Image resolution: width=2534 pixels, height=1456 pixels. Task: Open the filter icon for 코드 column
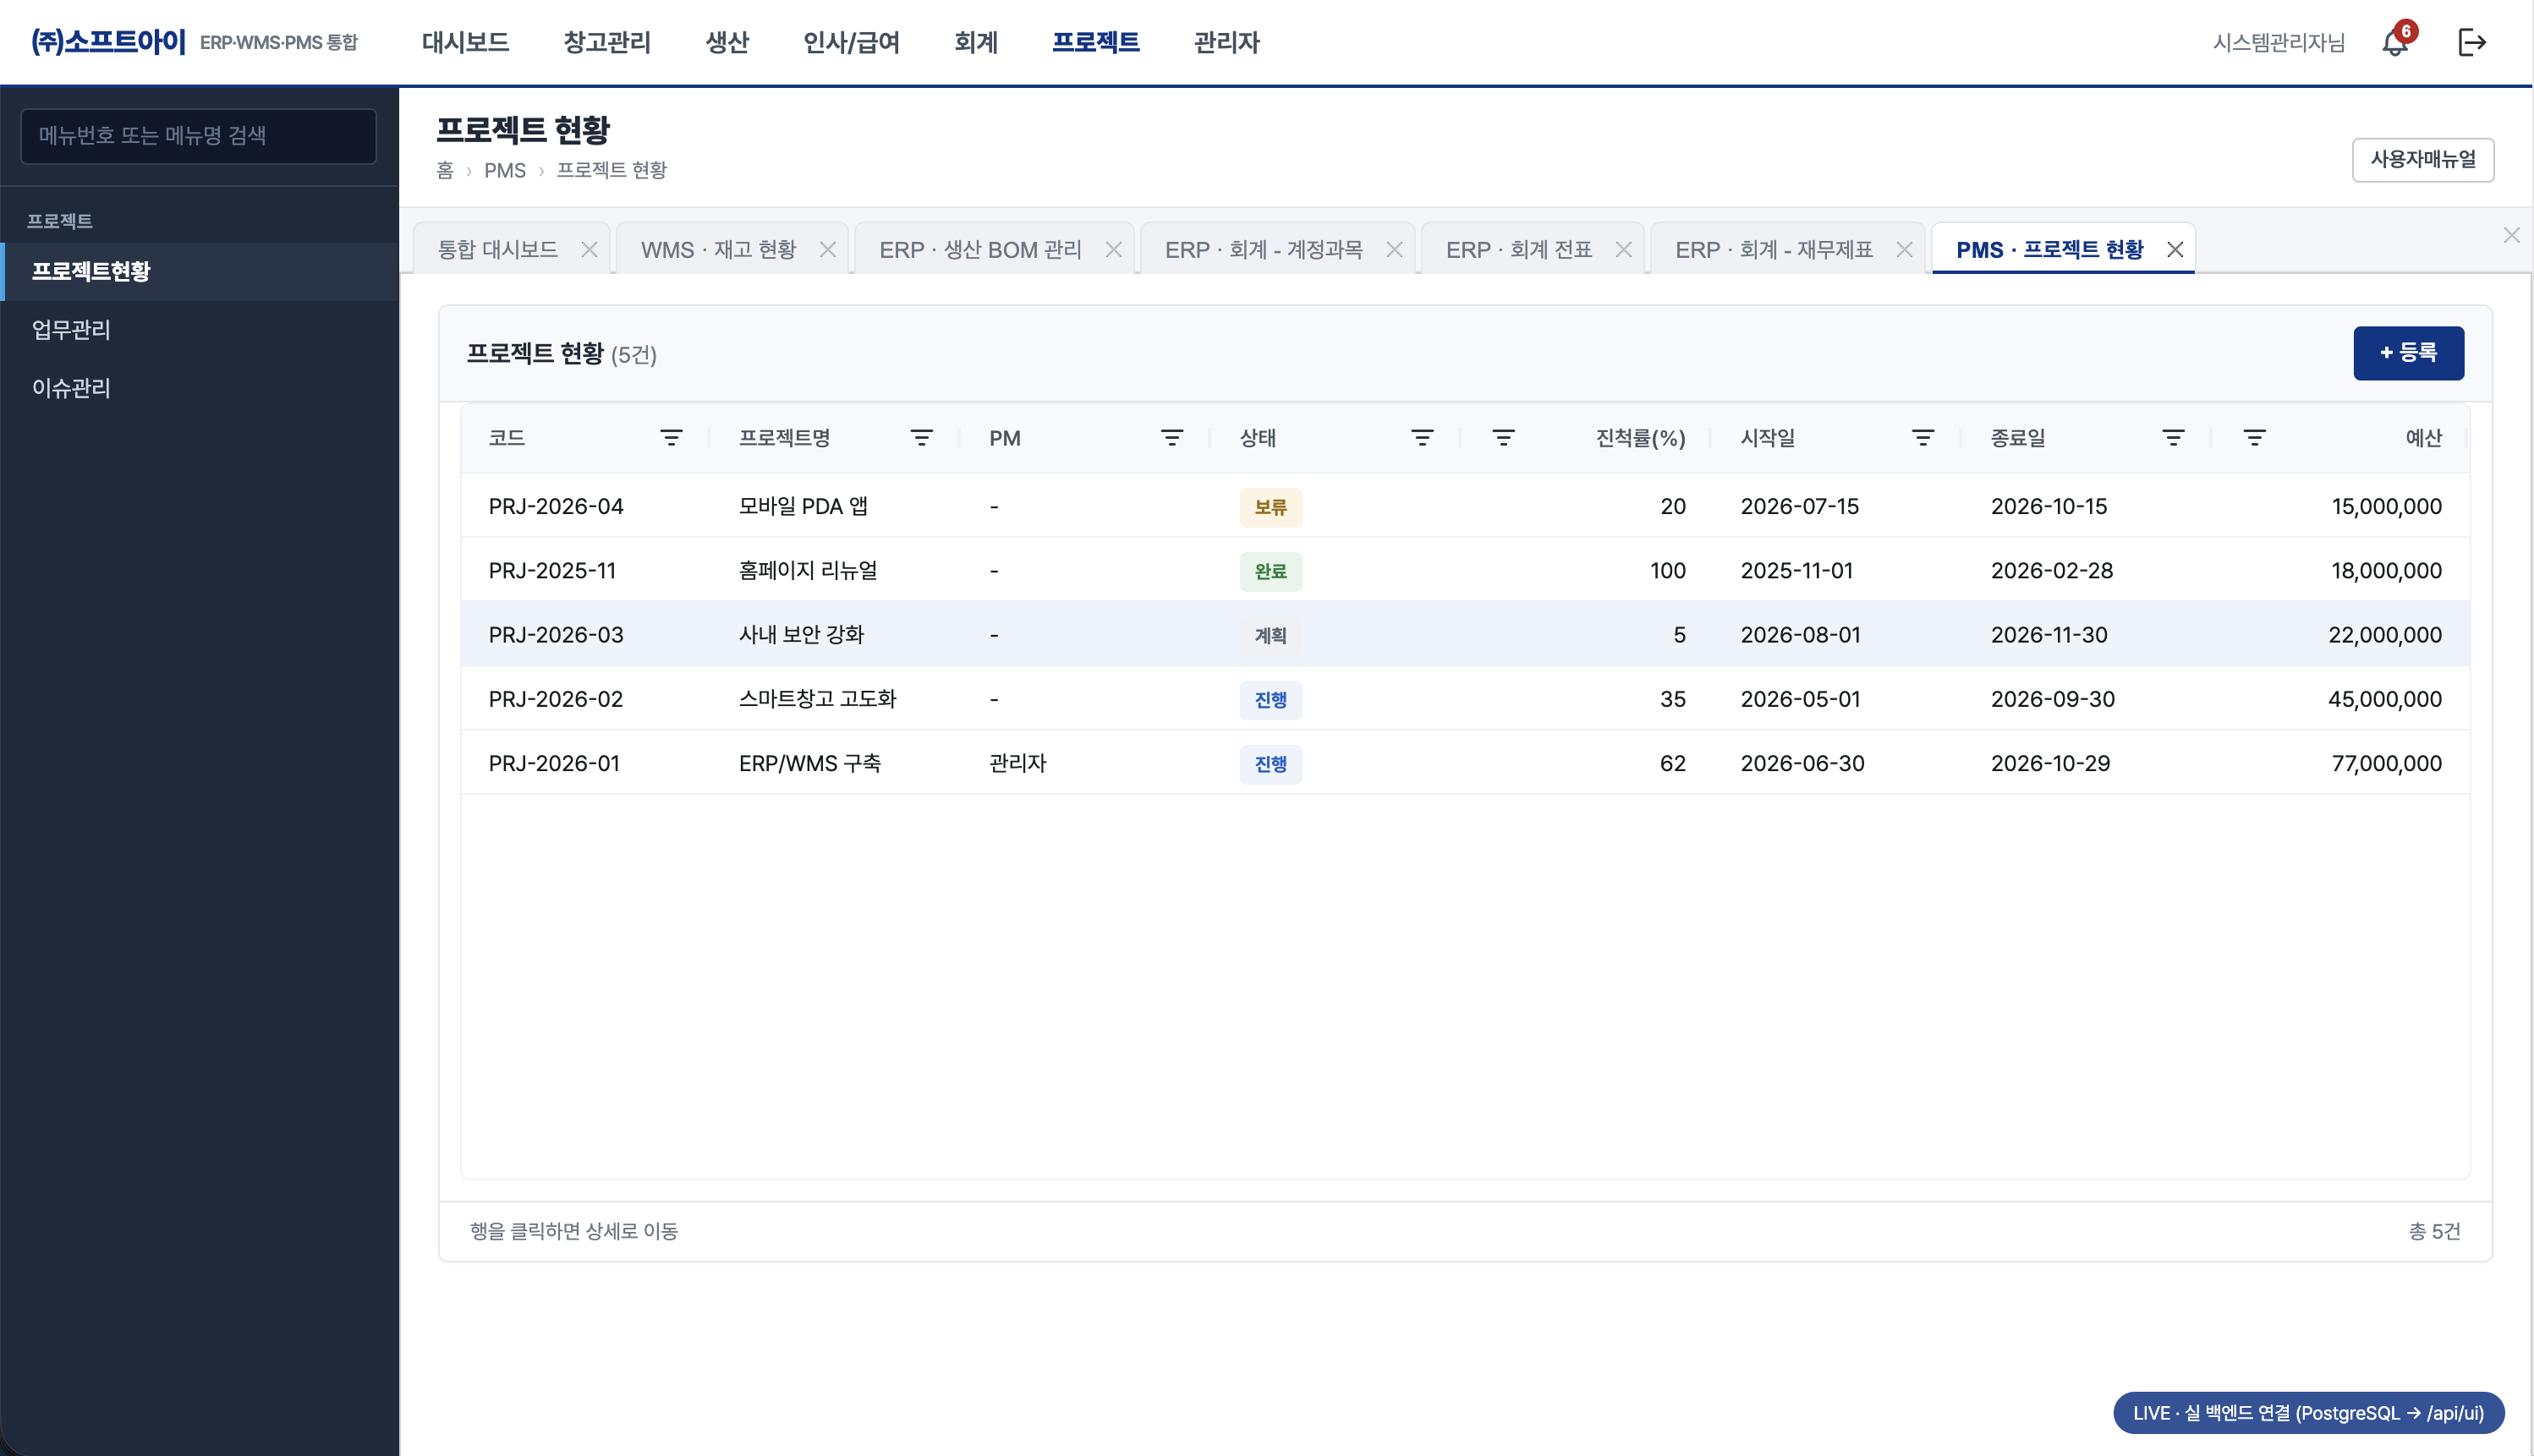671,438
